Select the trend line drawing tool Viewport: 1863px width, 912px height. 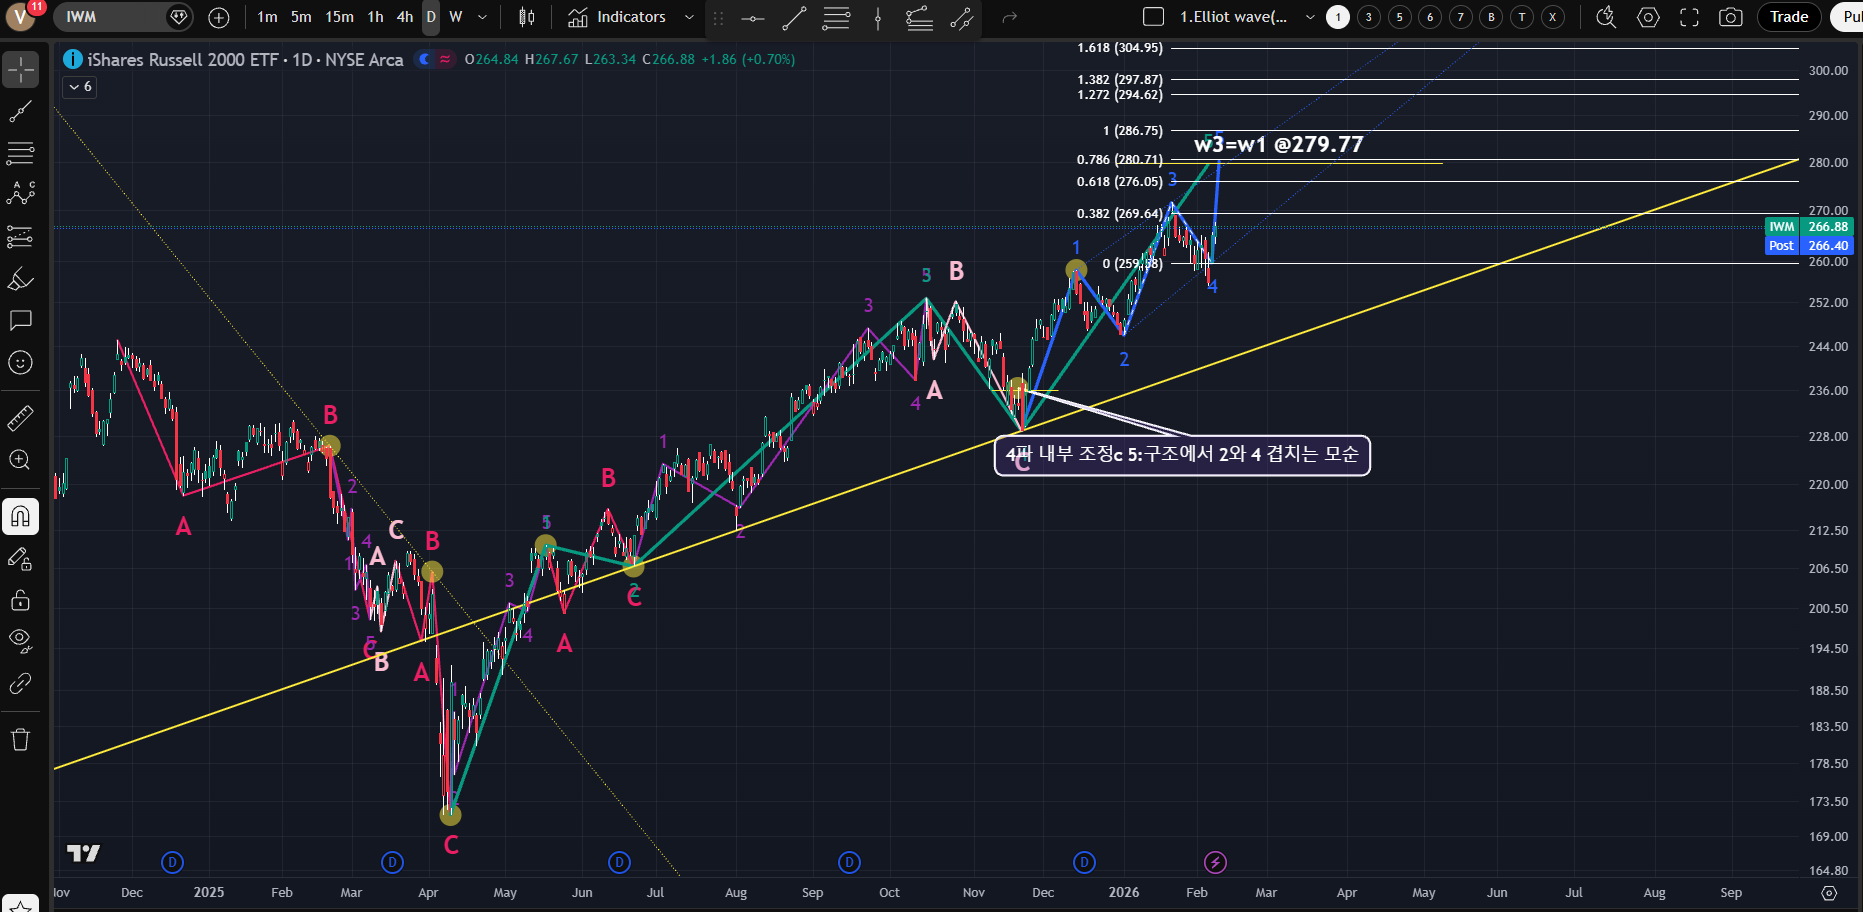pyautogui.click(x=20, y=111)
